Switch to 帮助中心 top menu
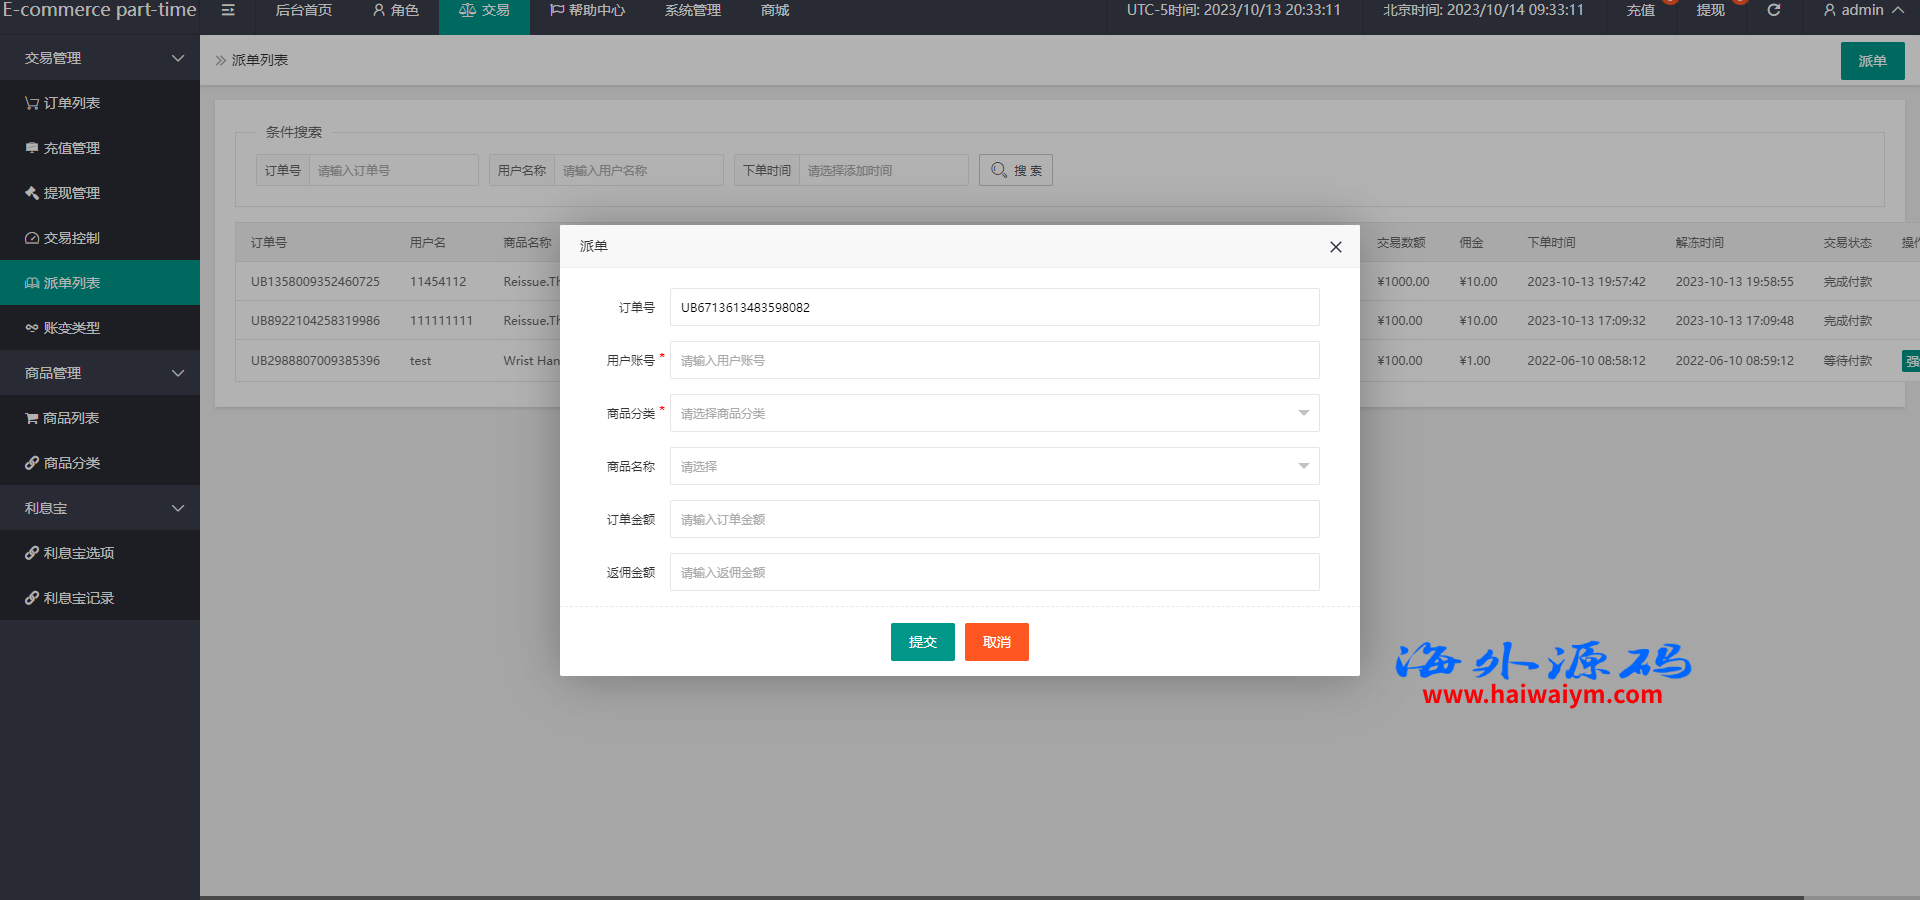Screen dimensions: 1920x900 [x=587, y=10]
